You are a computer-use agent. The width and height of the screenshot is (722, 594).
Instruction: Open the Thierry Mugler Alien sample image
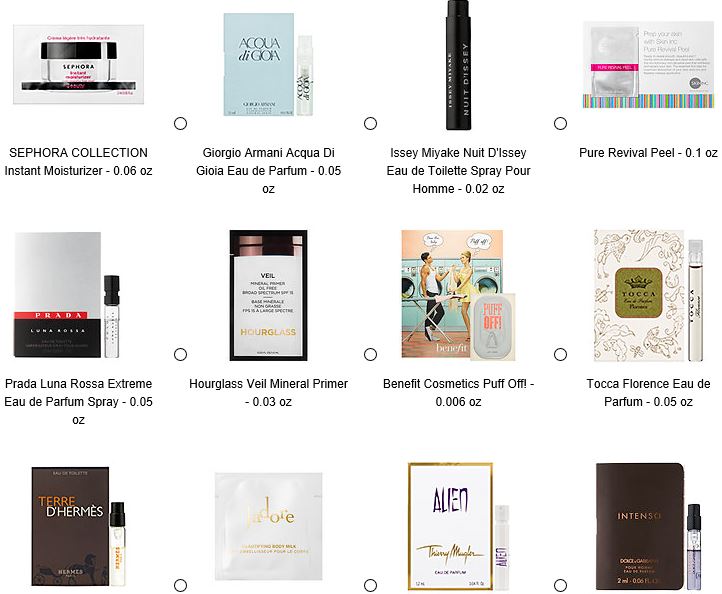tap(459, 526)
